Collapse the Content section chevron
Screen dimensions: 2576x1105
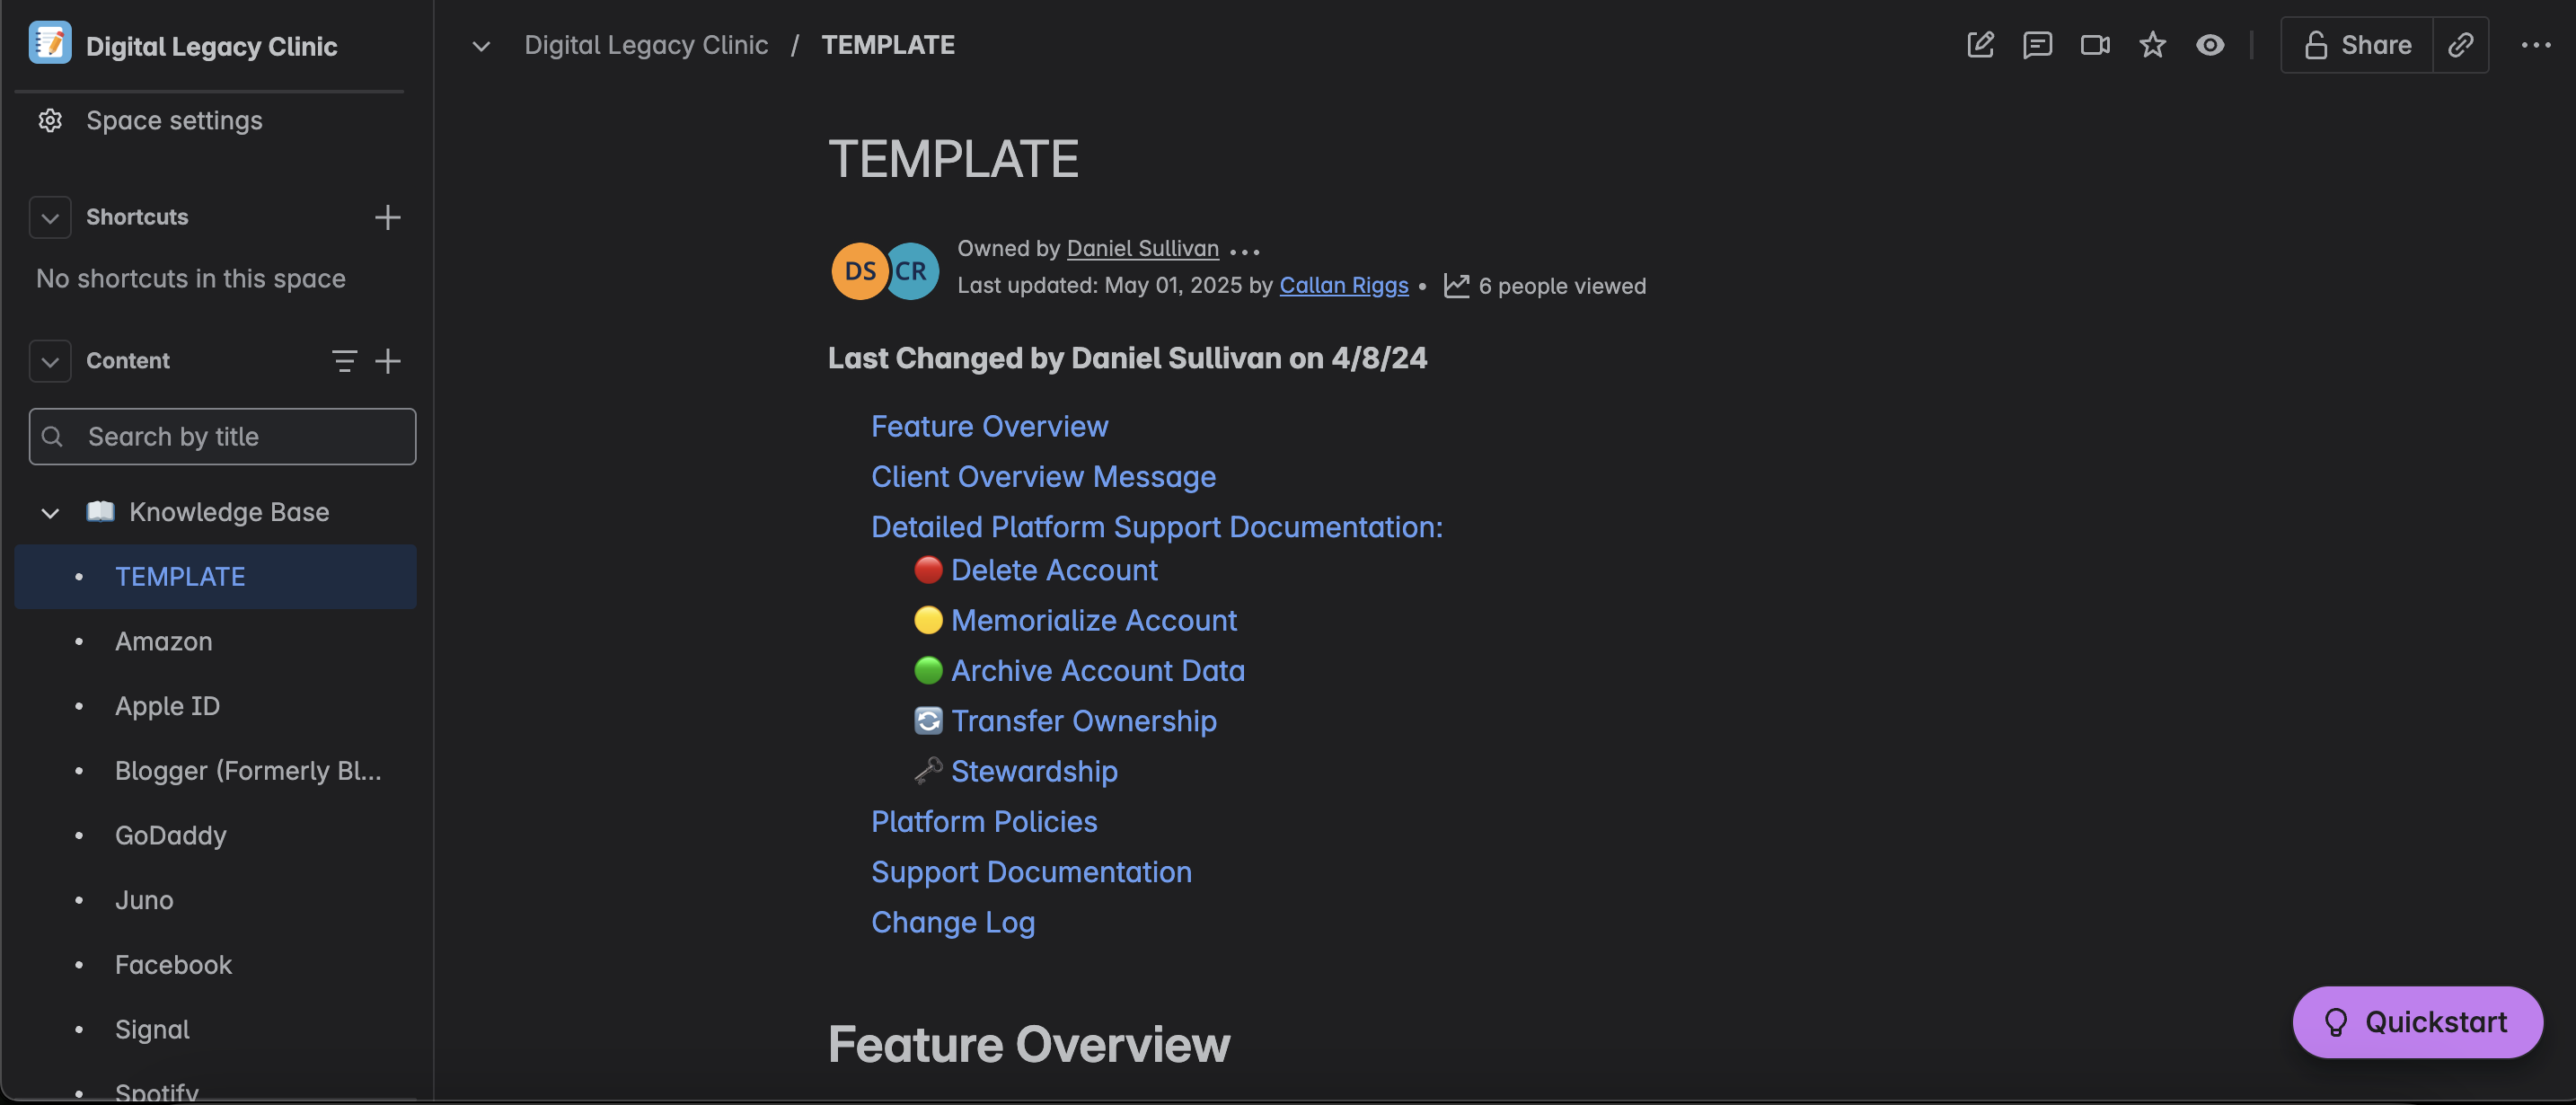pyautogui.click(x=50, y=361)
